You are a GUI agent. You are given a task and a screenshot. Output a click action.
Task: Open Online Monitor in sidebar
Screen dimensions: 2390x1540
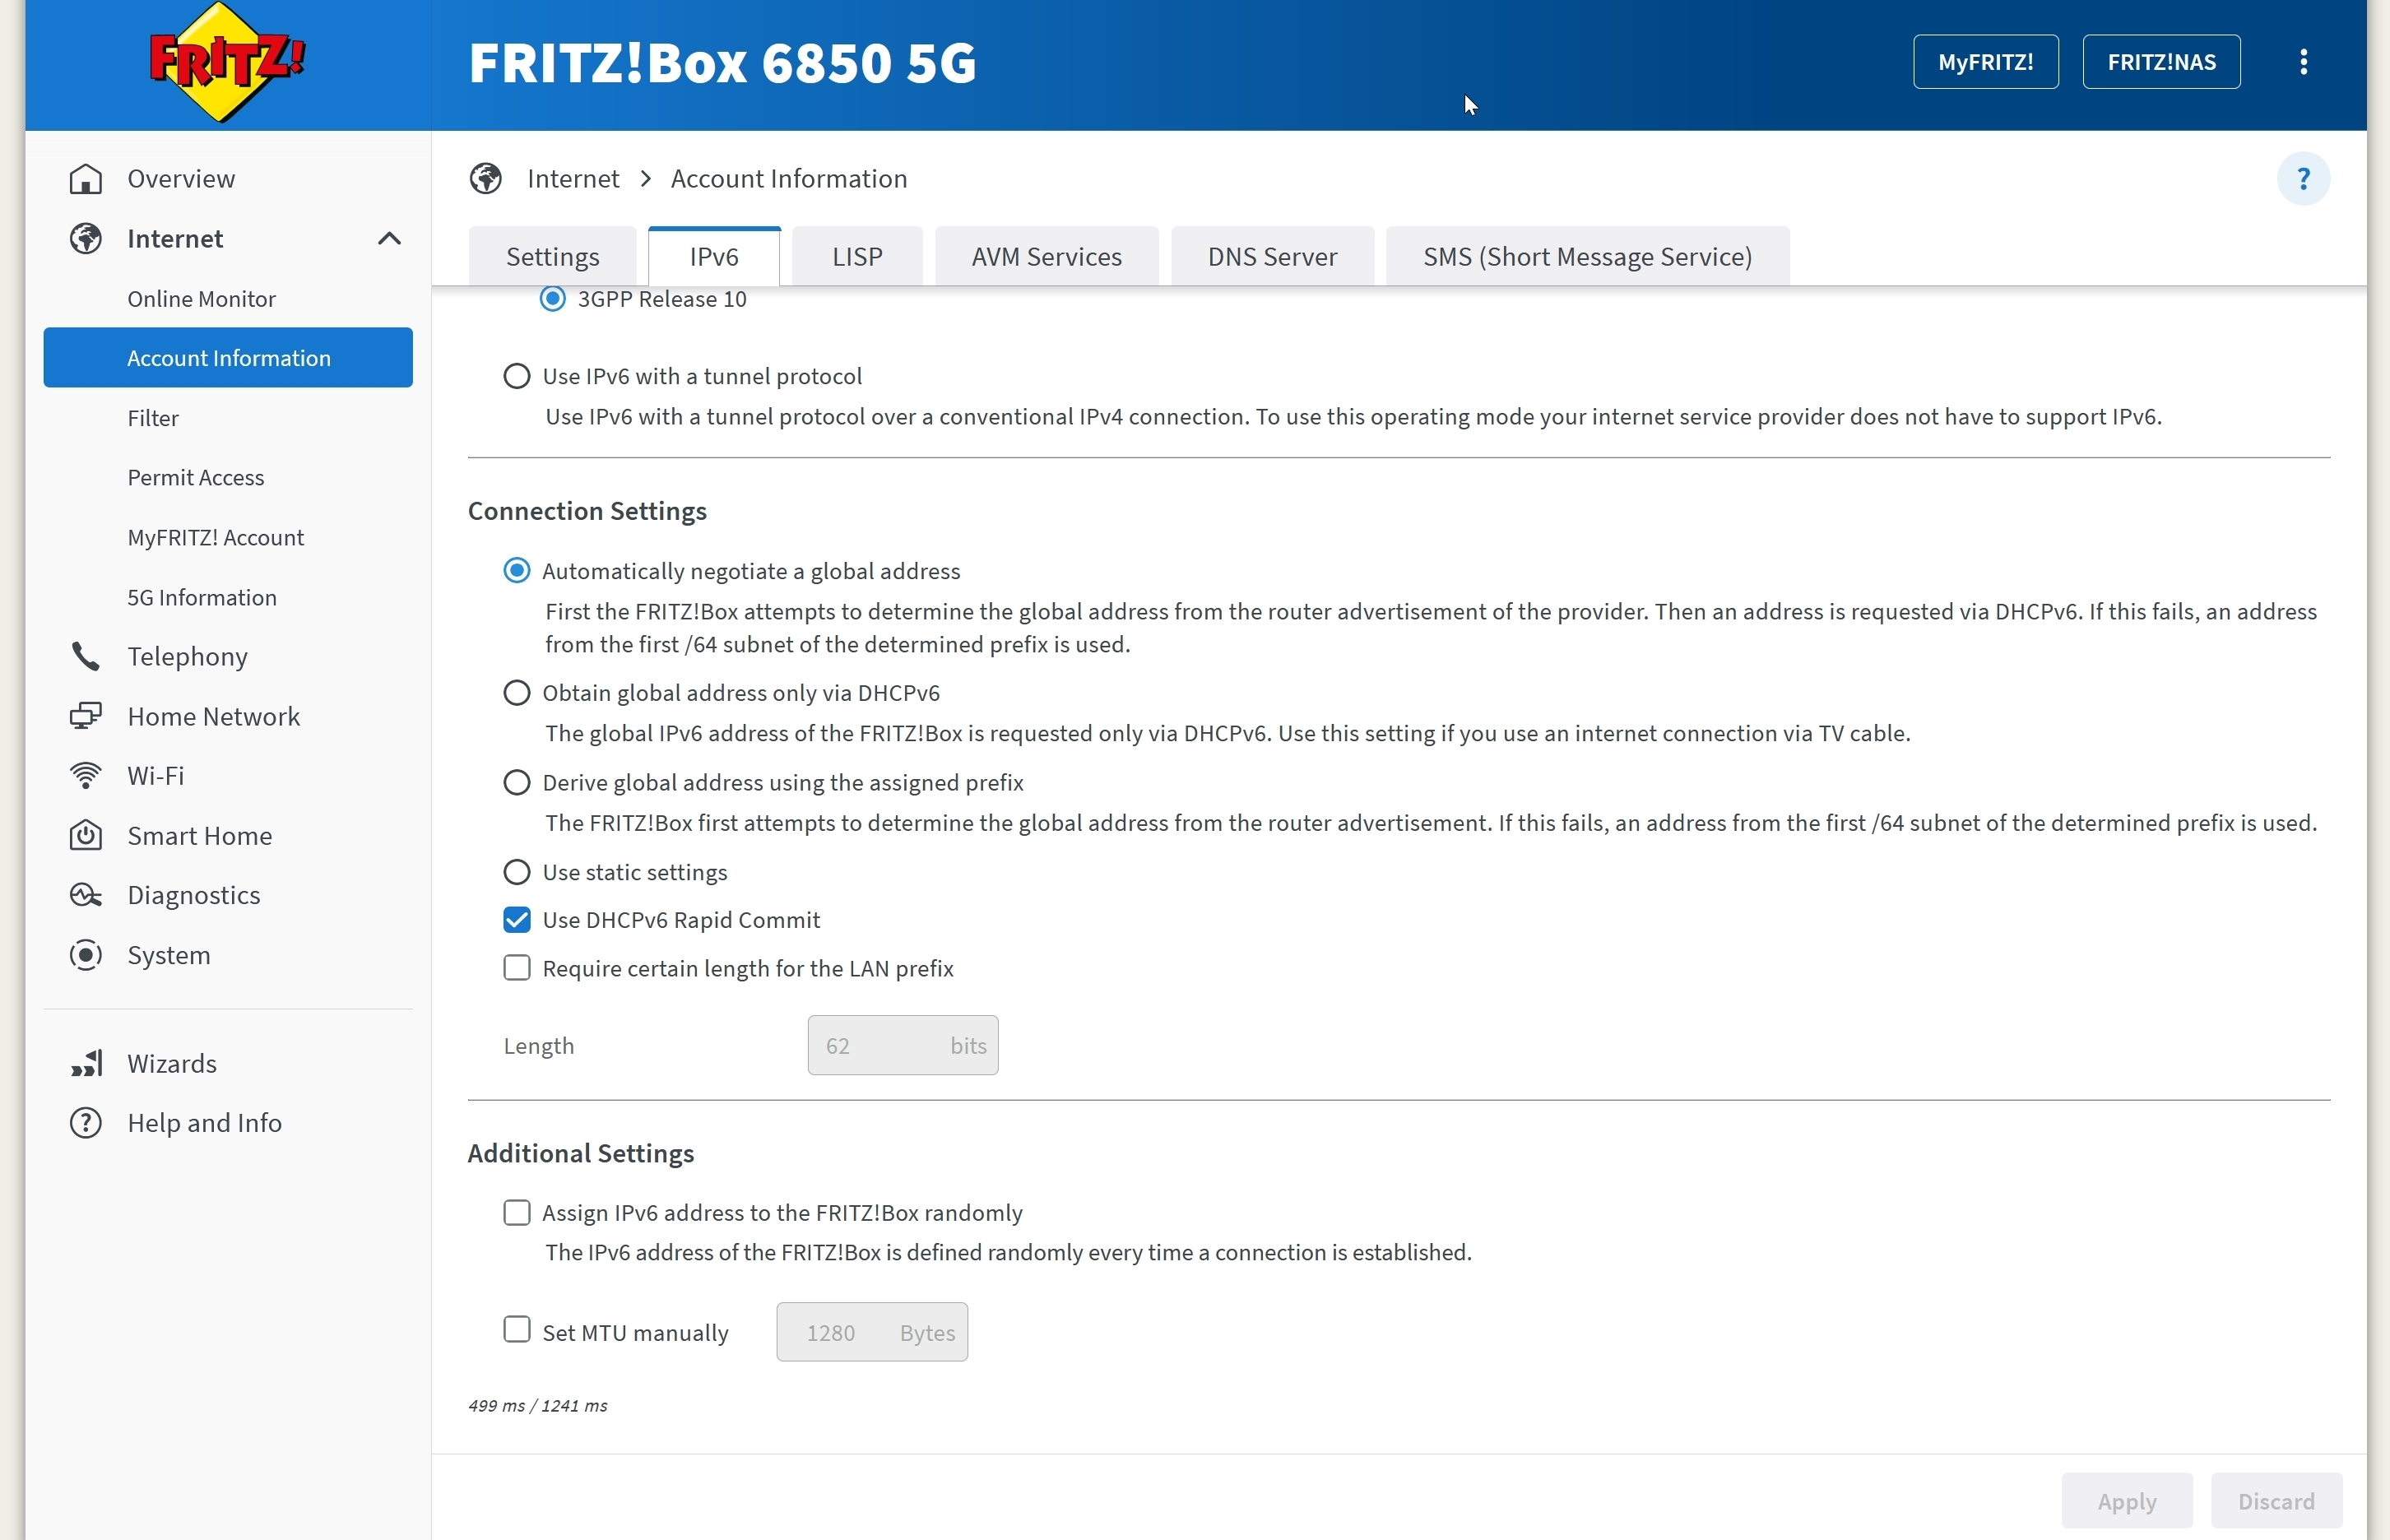coord(228,299)
